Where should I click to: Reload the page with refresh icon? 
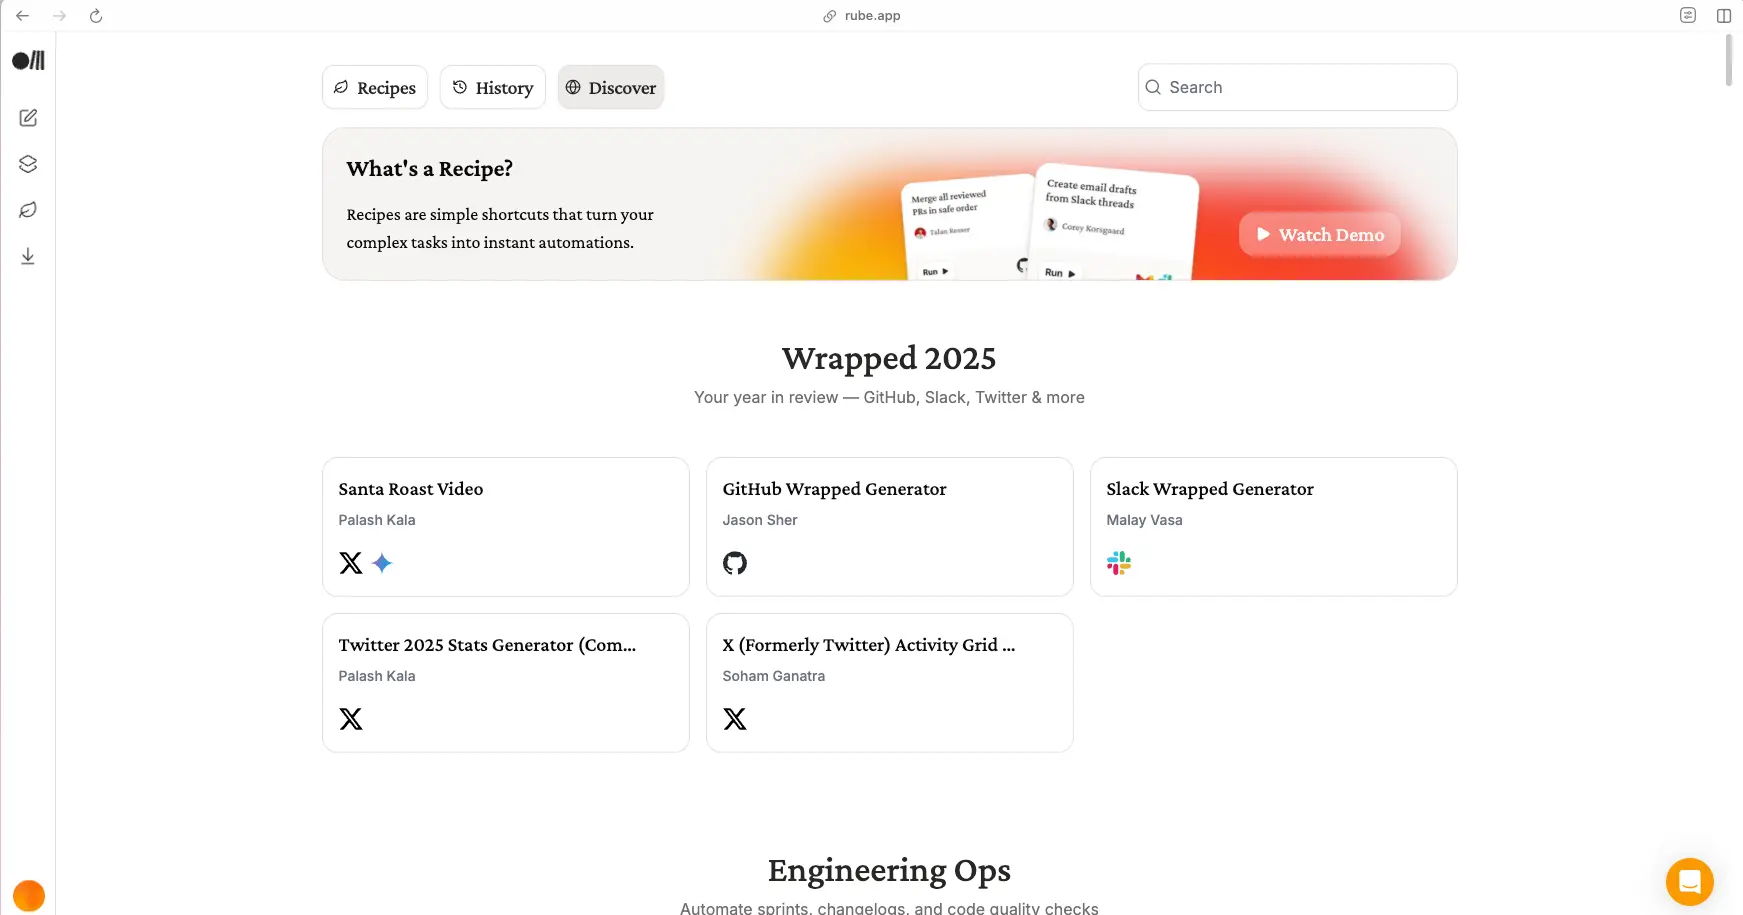point(96,16)
